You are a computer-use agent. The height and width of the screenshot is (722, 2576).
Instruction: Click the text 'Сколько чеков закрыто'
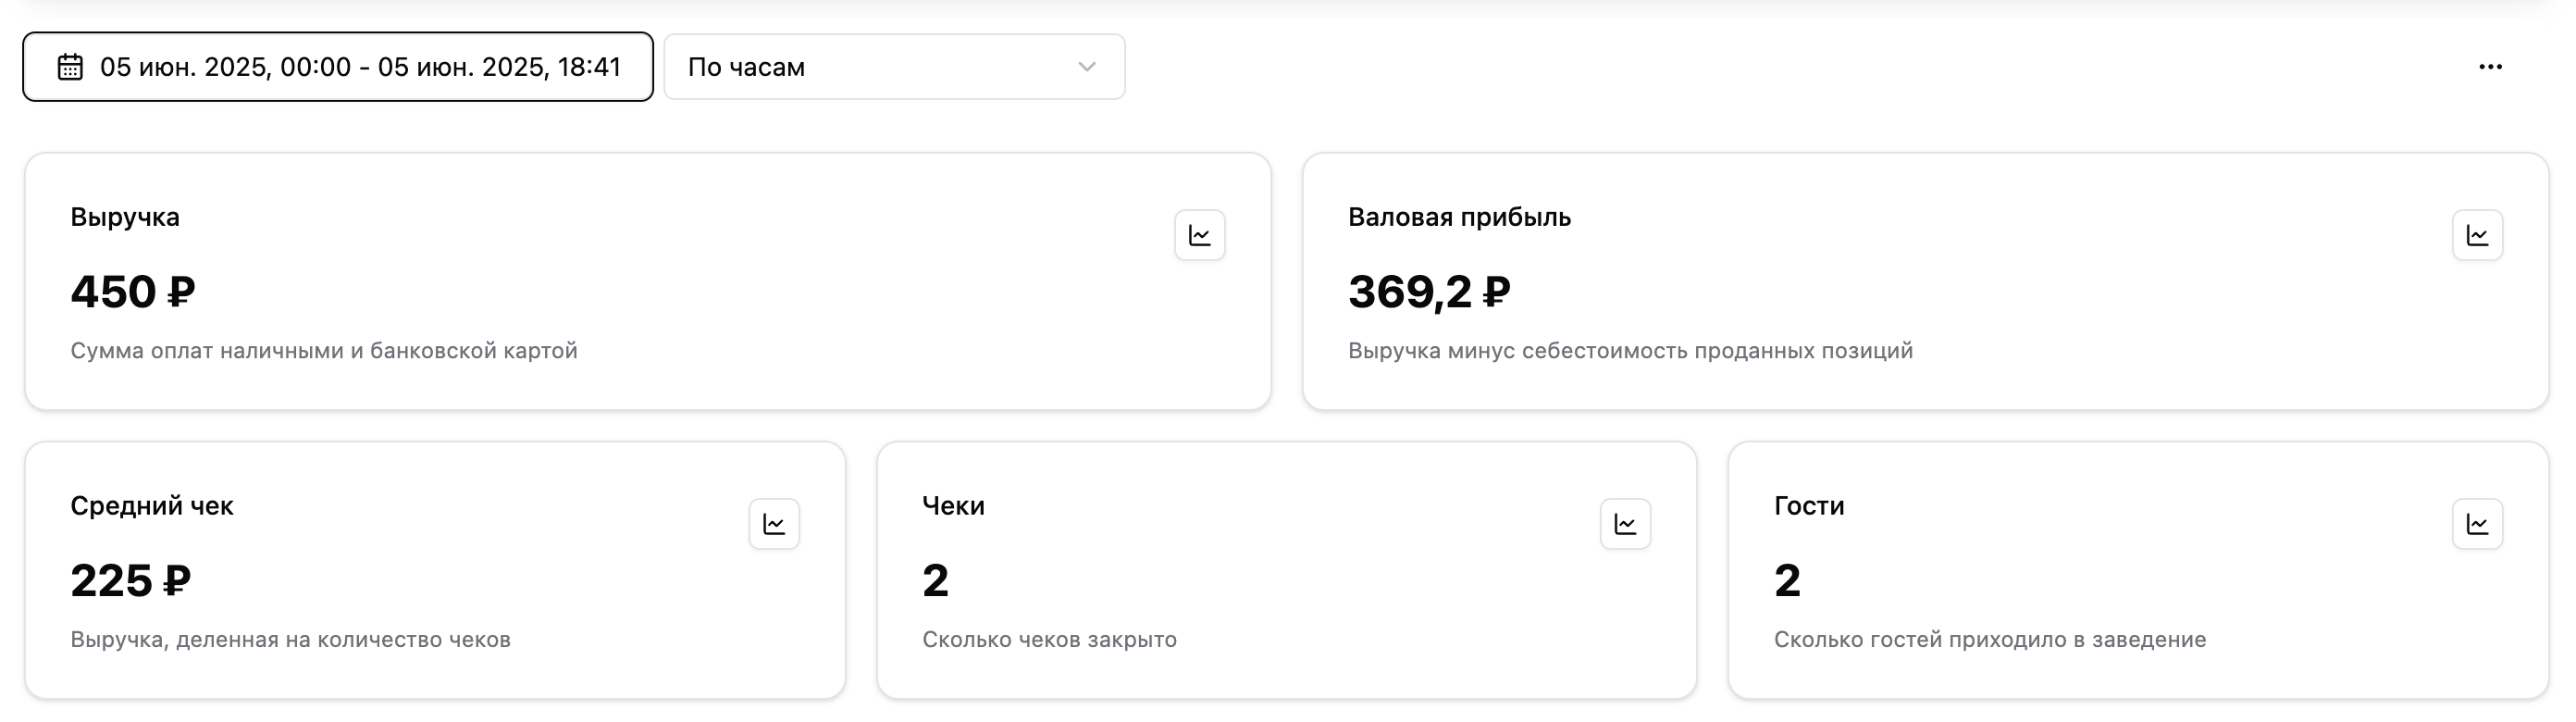click(1049, 640)
